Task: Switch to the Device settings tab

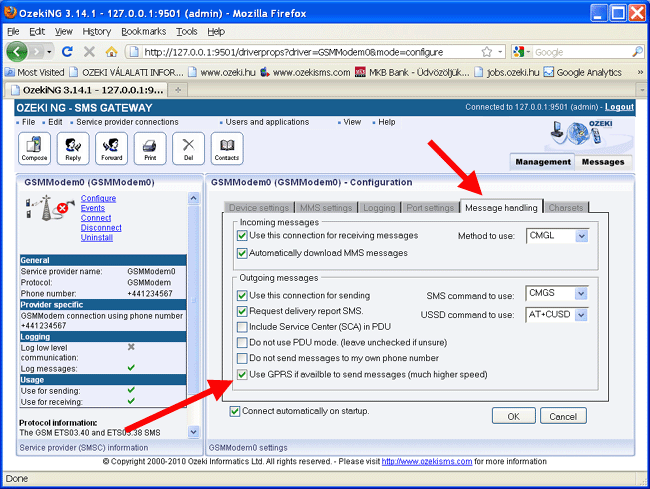Action: click(x=259, y=208)
